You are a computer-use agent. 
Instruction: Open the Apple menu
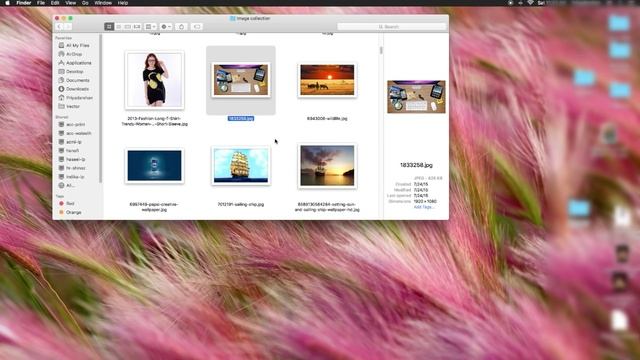point(7,2)
